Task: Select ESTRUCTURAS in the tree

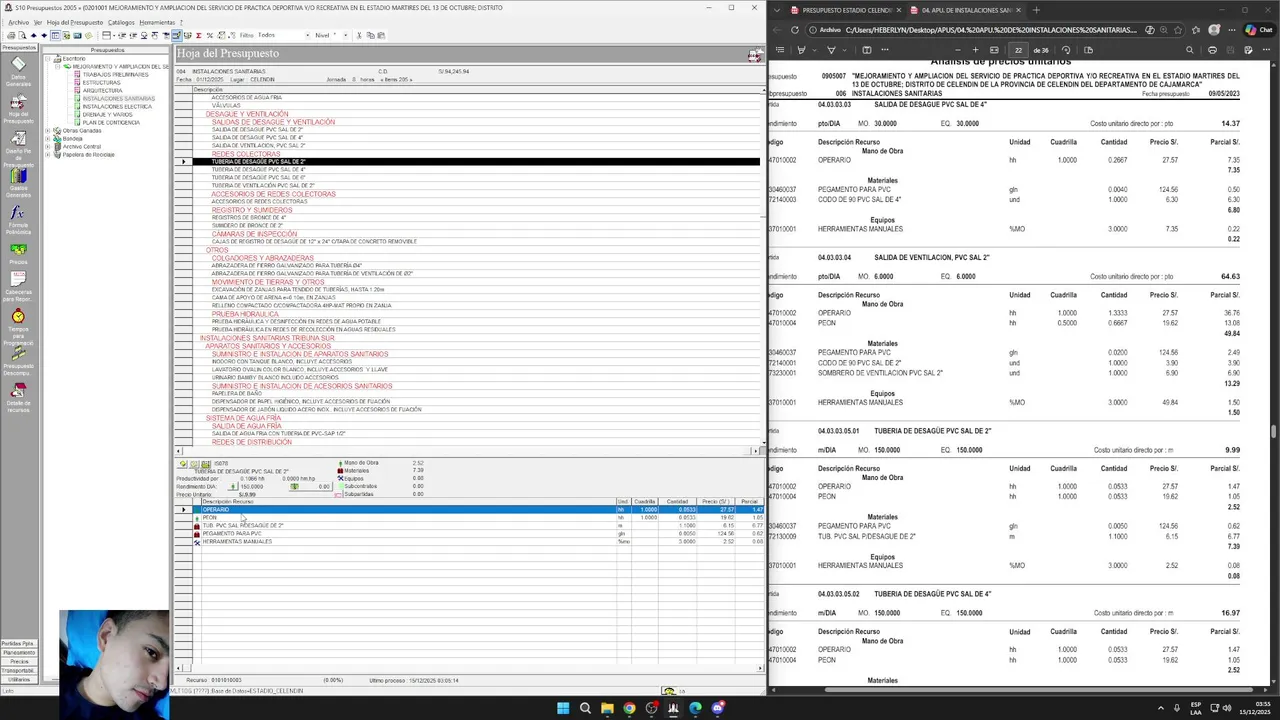Action: (101, 83)
